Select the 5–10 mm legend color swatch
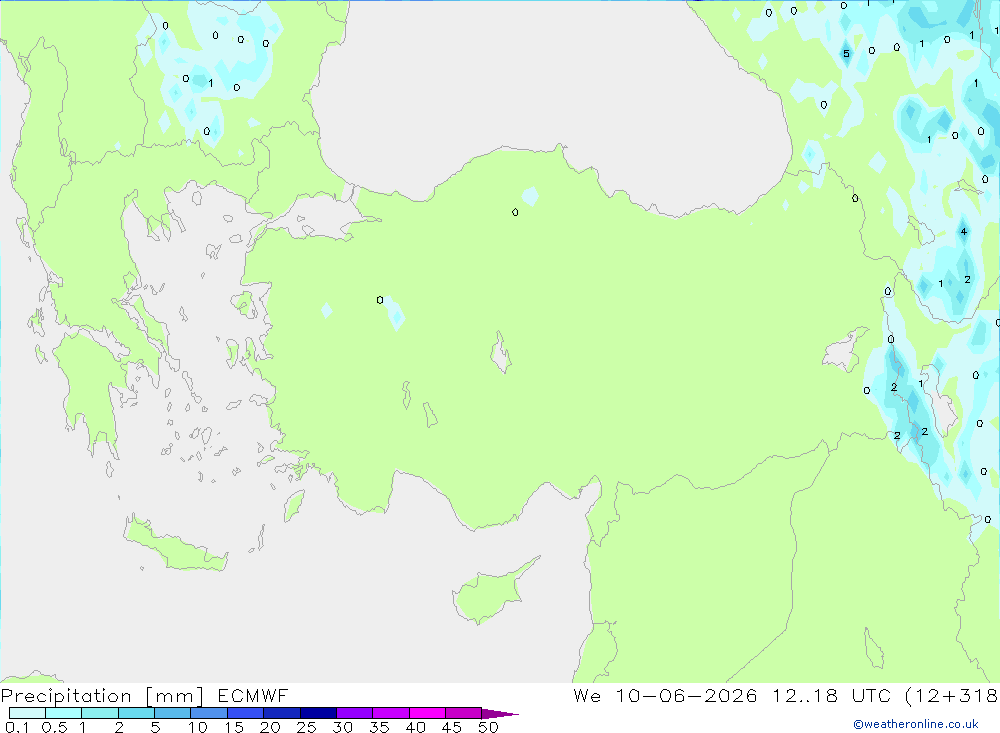Viewport: 1000px width, 733px height. 172,713
